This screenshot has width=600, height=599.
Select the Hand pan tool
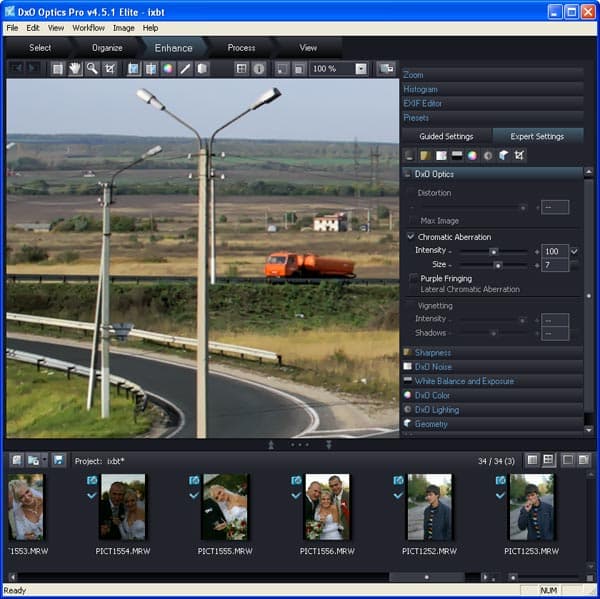click(x=75, y=69)
